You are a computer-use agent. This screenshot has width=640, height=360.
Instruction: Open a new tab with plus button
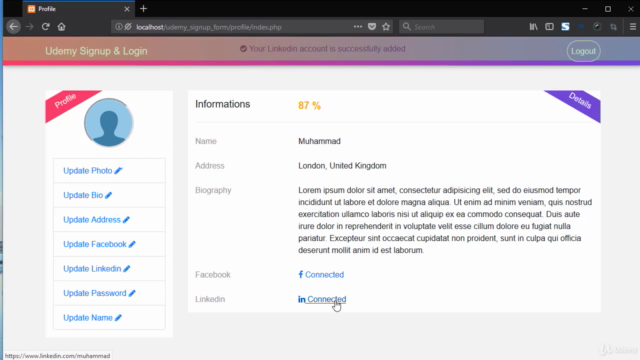(143, 9)
